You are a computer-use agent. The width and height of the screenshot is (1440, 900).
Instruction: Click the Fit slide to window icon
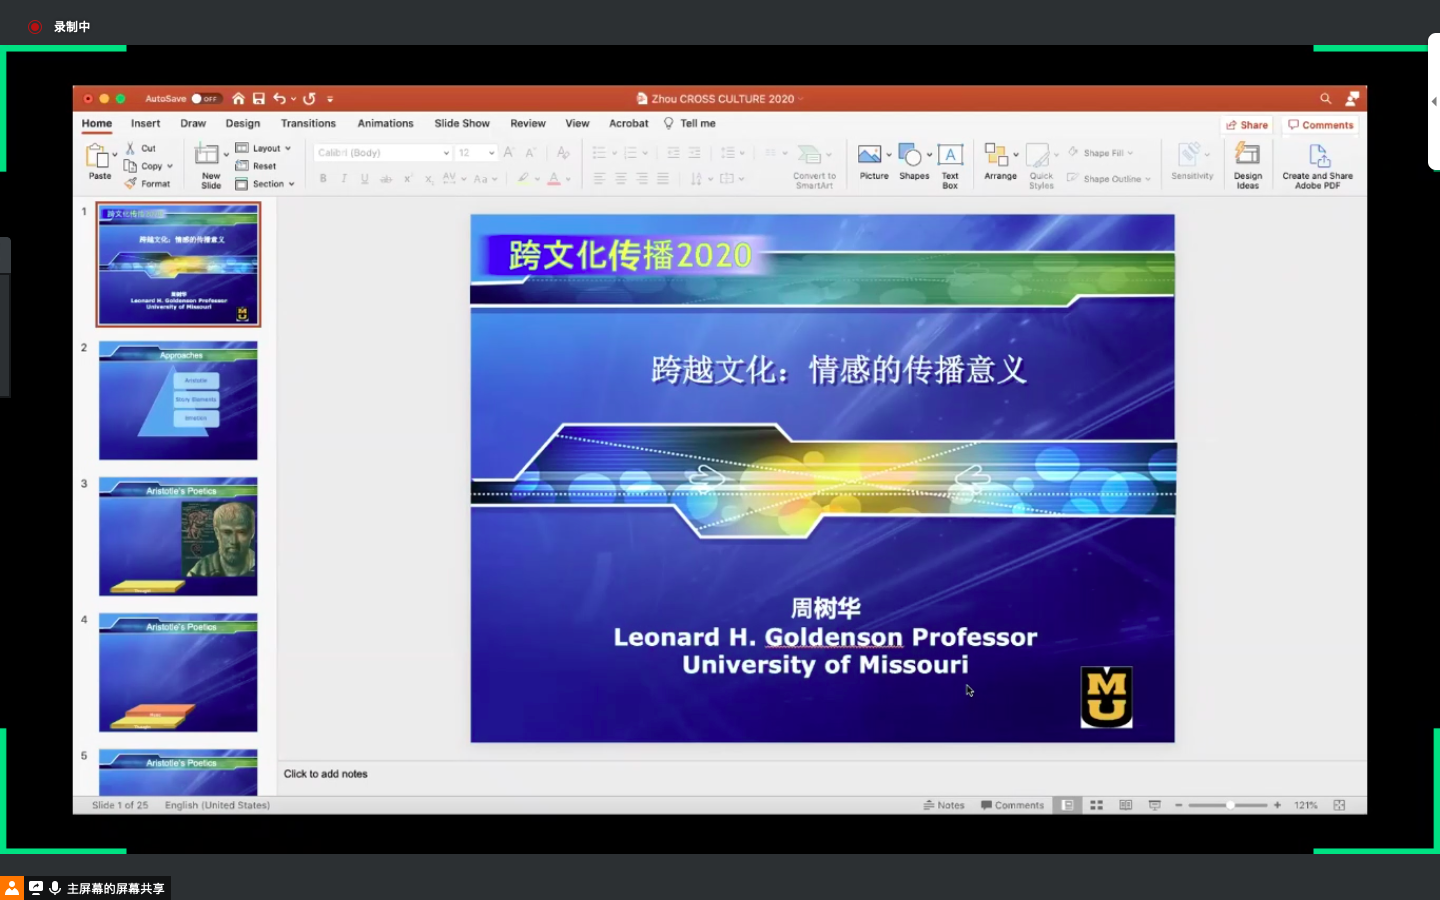(x=1339, y=805)
